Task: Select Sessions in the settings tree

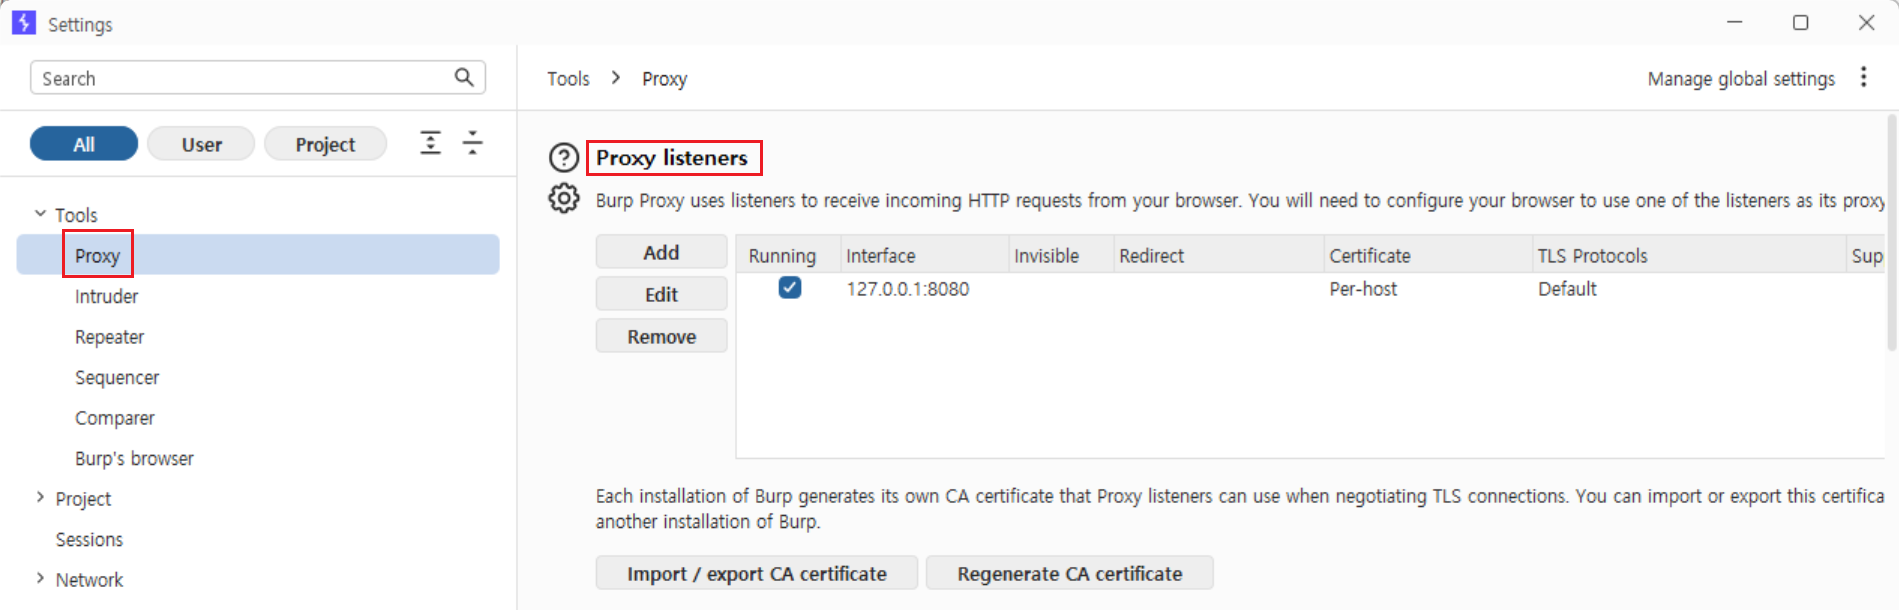Action: 89,539
